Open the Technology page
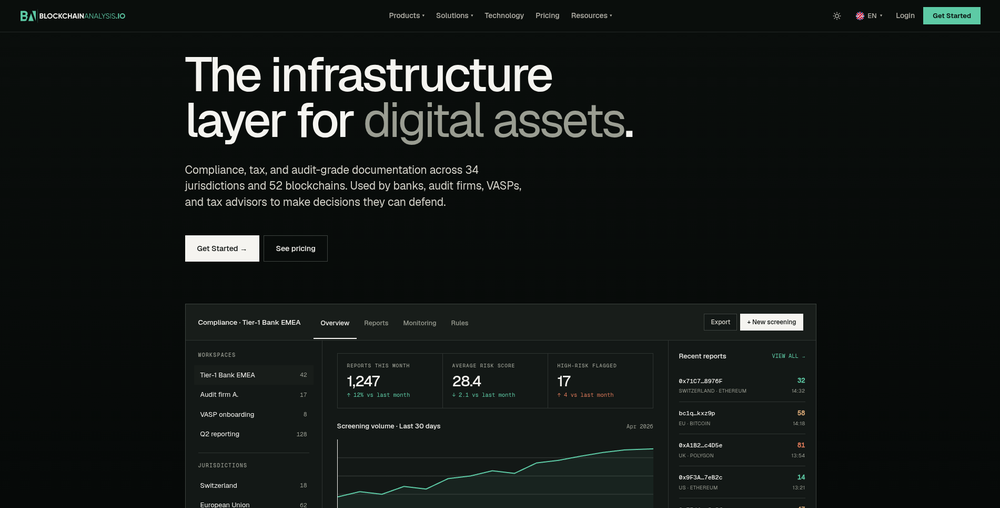 (x=504, y=16)
